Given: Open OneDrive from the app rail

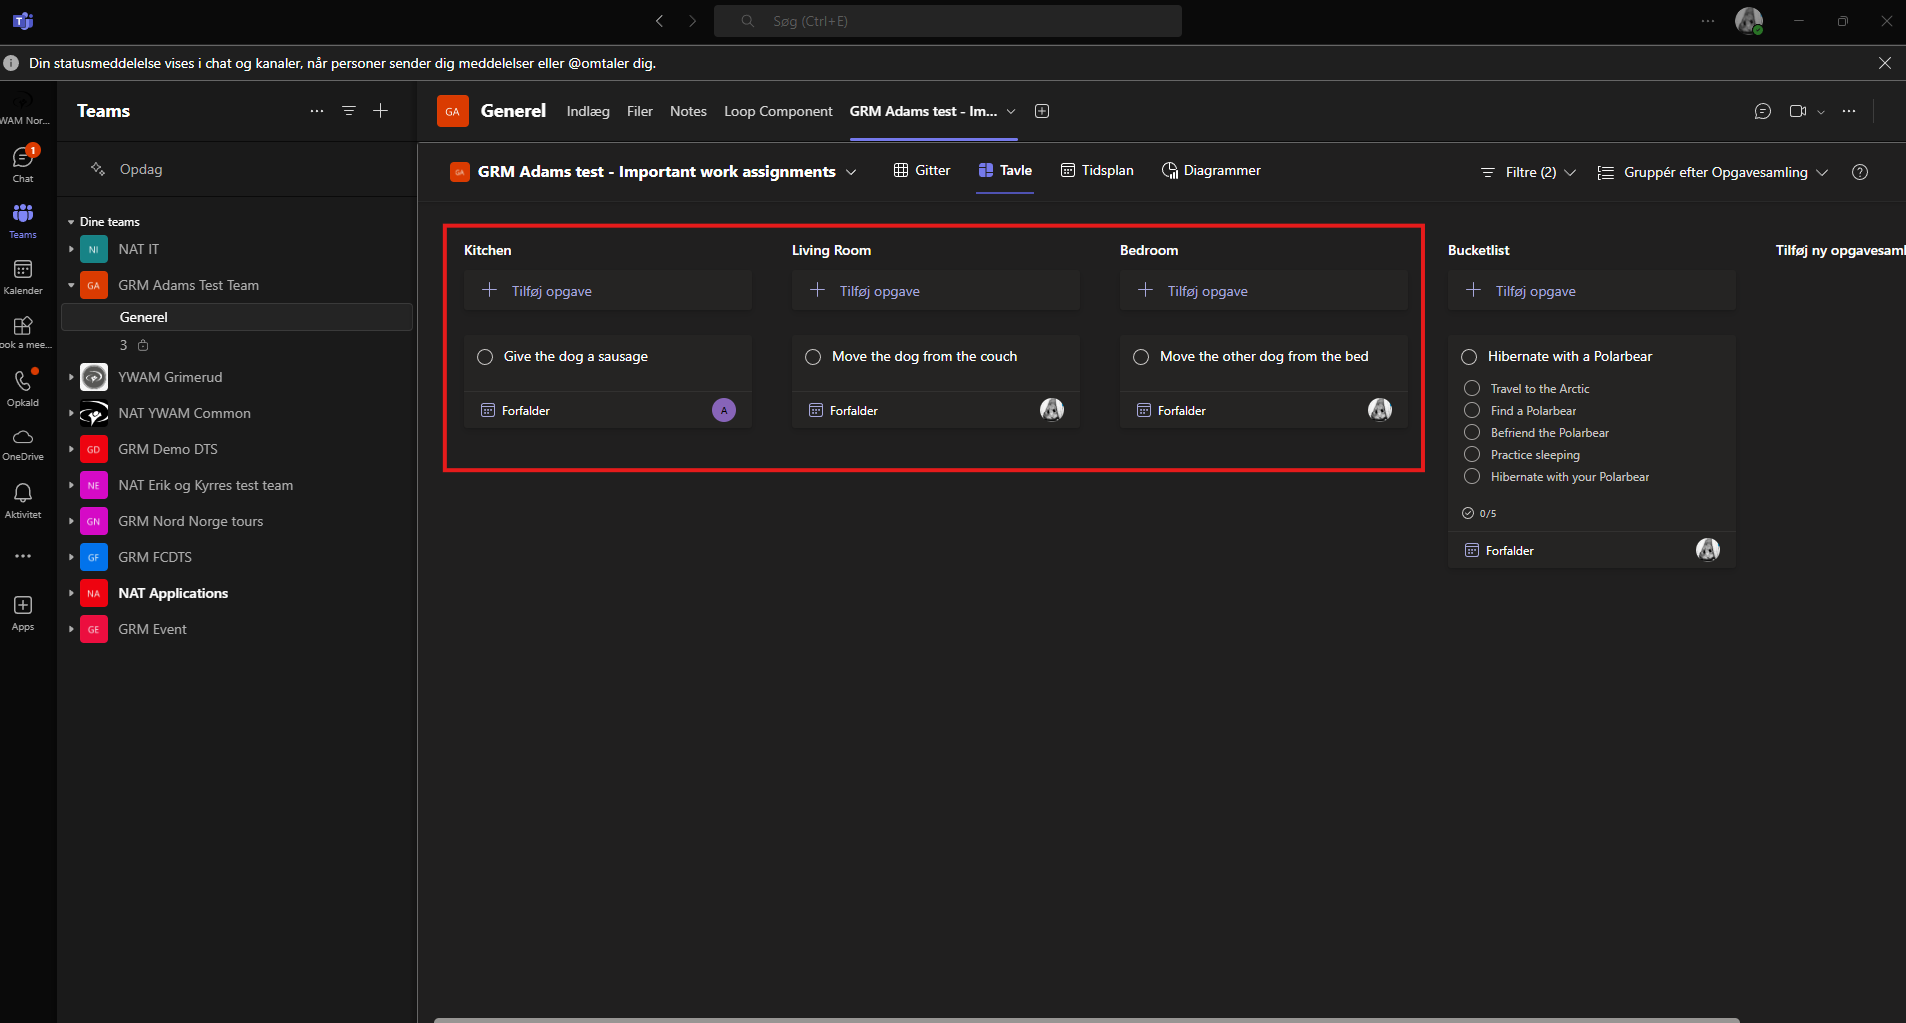Looking at the screenshot, I should [23, 445].
